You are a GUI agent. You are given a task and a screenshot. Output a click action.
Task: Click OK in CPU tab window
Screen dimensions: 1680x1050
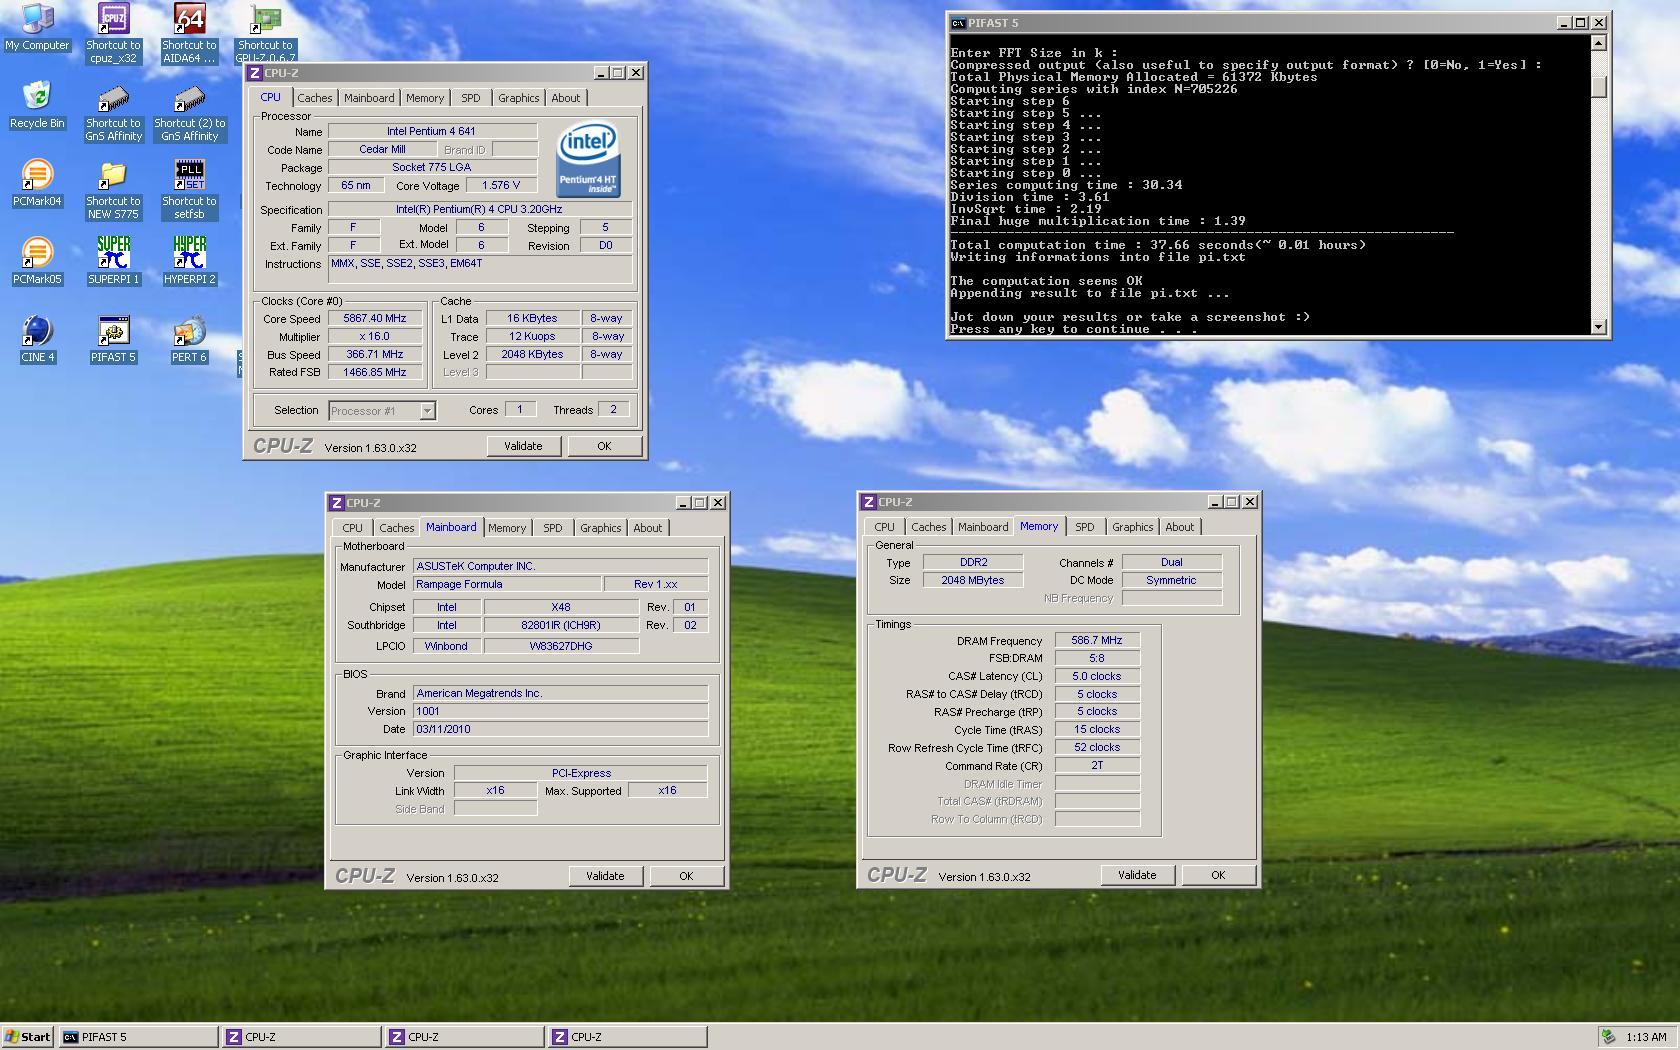click(604, 447)
